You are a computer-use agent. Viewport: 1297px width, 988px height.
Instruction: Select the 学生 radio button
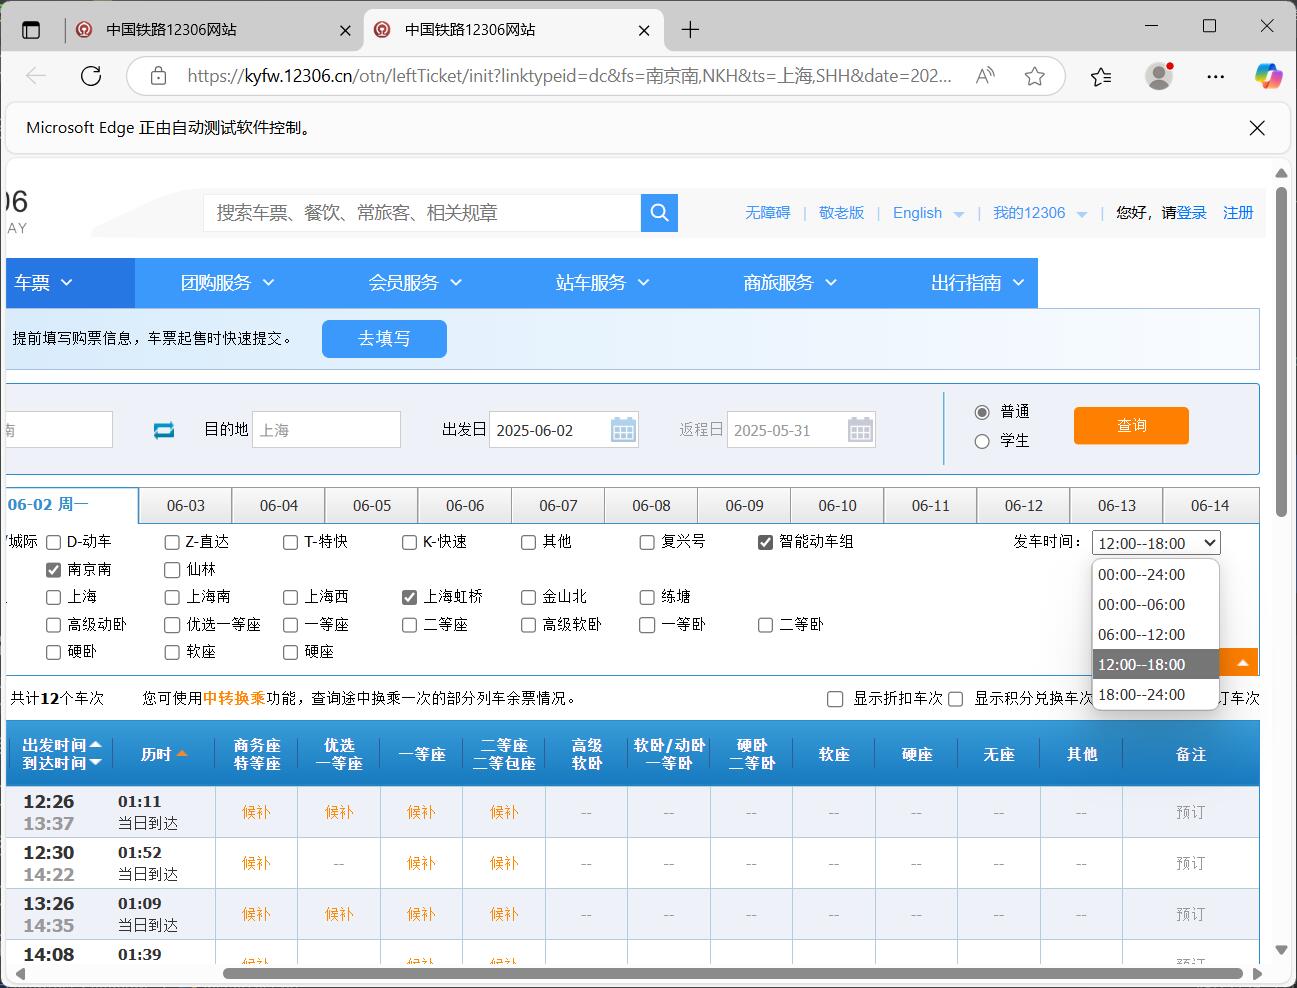(982, 441)
